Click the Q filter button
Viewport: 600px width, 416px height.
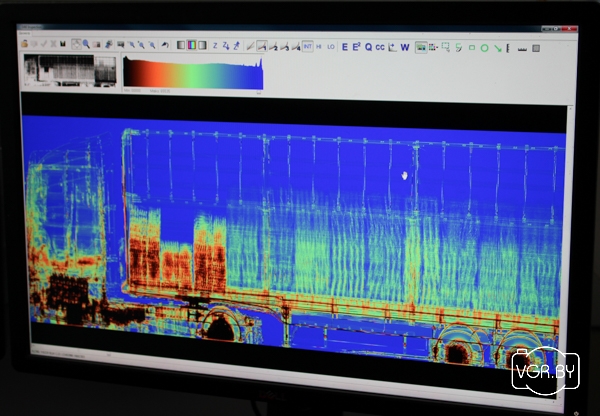click(x=368, y=46)
